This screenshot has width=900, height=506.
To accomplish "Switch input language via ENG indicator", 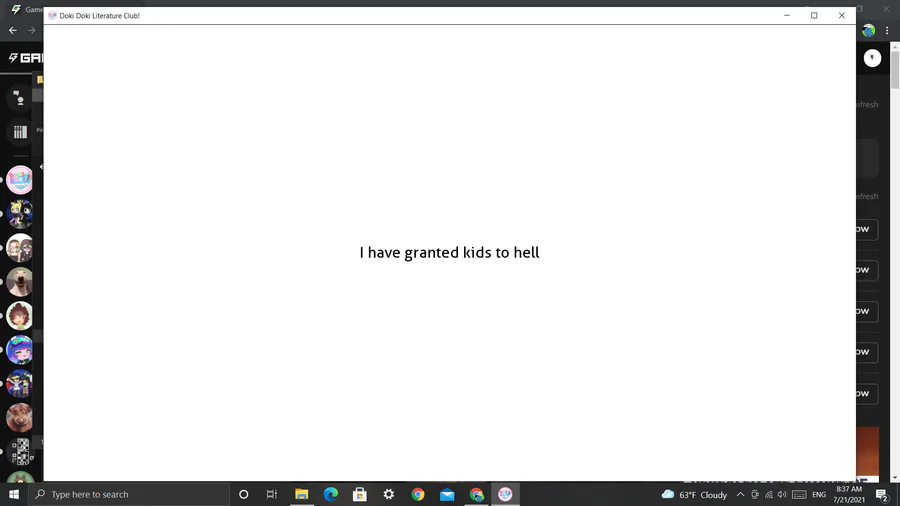I will (819, 495).
